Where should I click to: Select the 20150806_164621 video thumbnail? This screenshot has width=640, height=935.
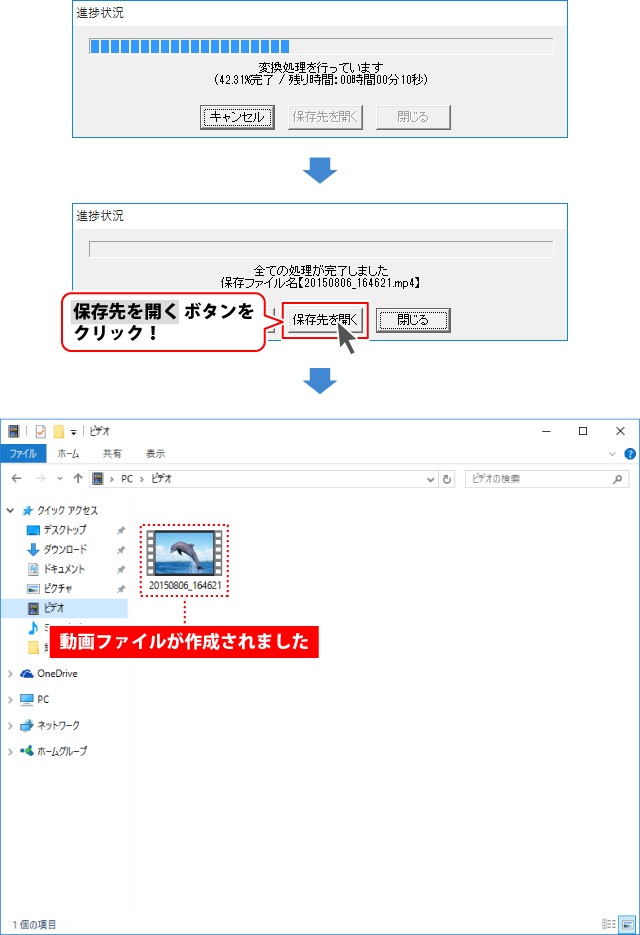click(184, 553)
